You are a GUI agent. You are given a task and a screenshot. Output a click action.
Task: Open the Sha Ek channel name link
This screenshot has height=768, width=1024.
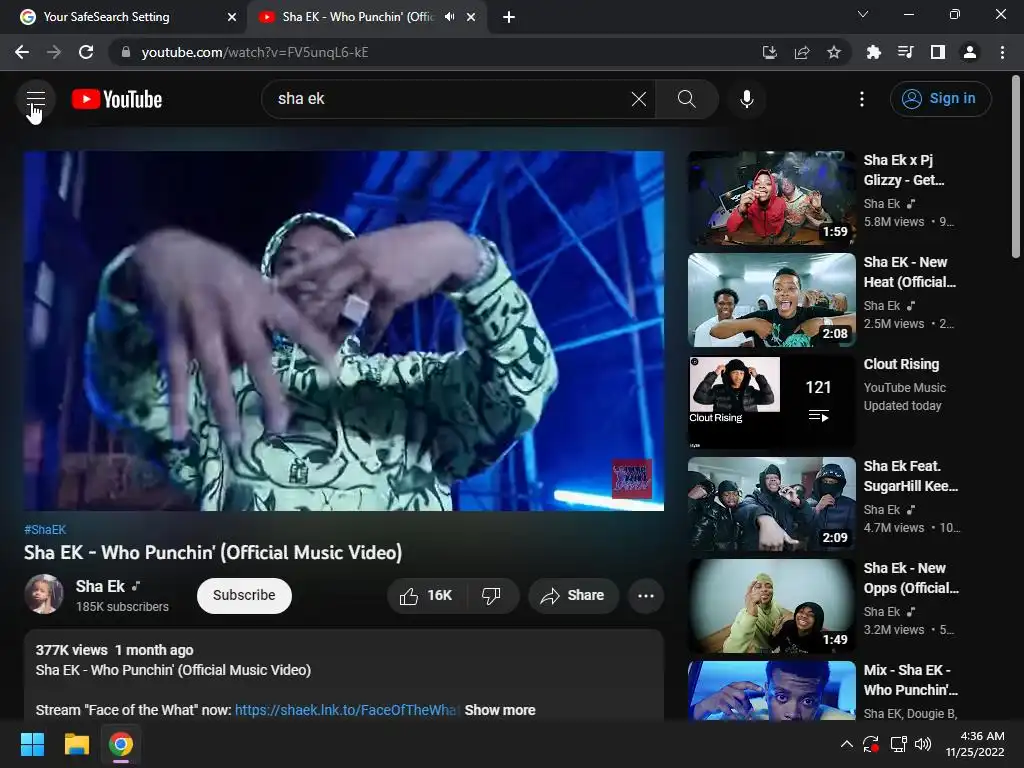100,586
